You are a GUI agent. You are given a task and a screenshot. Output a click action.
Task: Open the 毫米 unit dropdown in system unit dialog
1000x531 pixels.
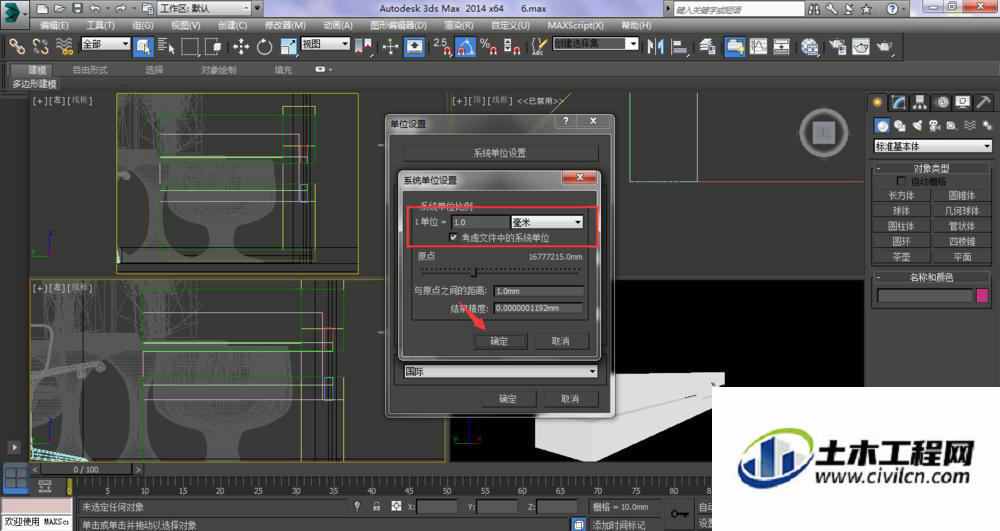[547, 222]
